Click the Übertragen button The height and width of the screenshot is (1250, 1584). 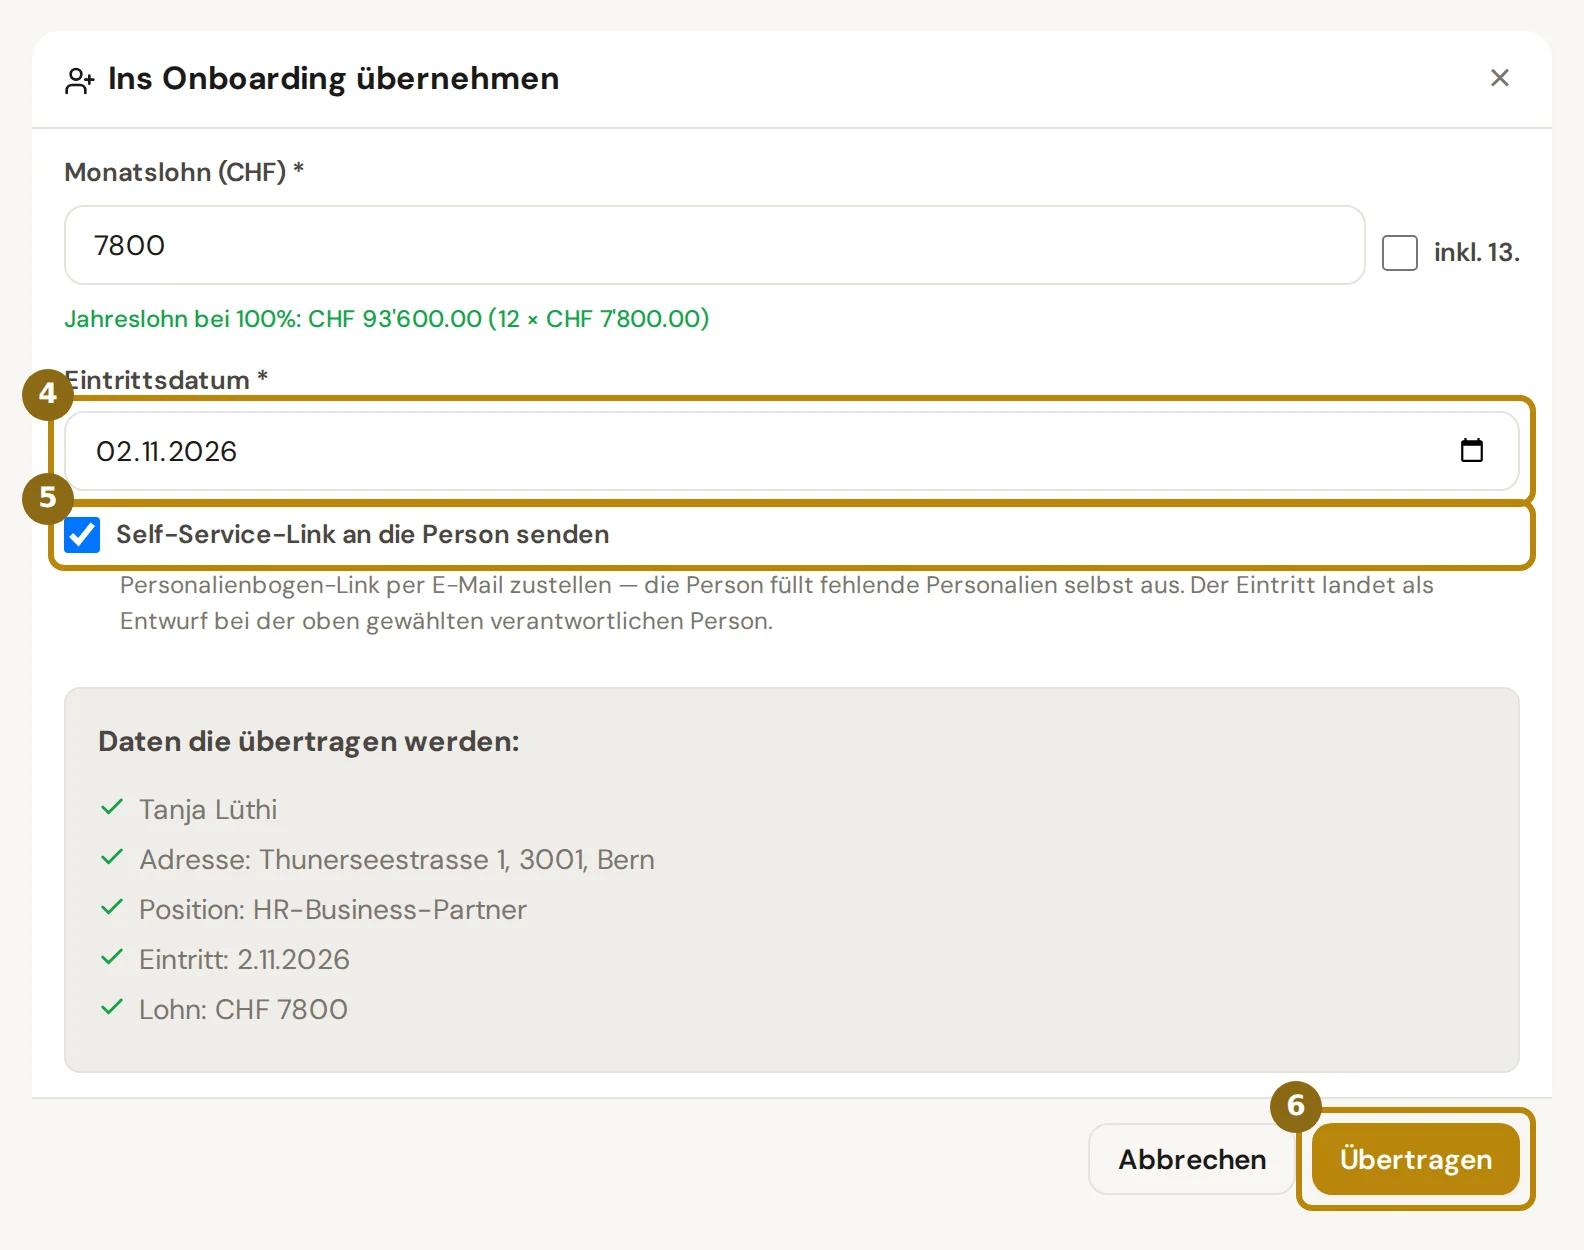click(x=1415, y=1159)
